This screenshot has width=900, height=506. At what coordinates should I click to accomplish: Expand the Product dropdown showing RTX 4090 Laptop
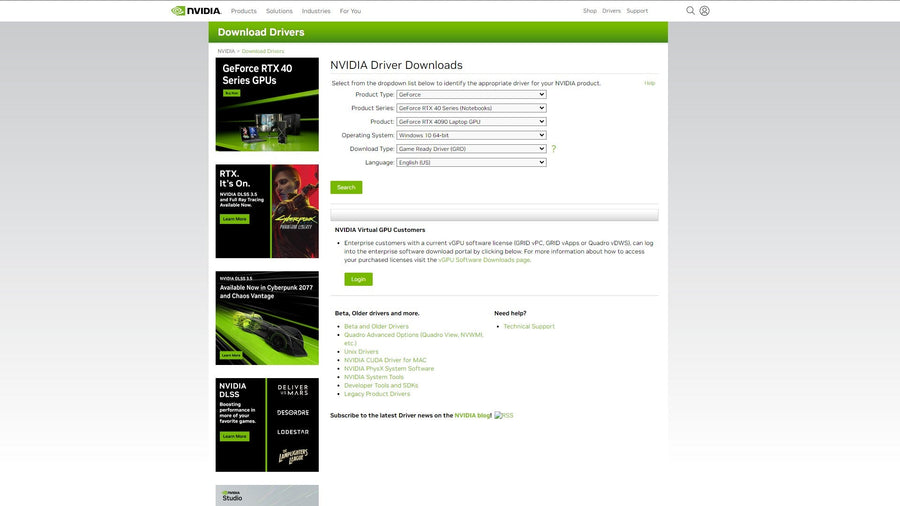point(471,122)
